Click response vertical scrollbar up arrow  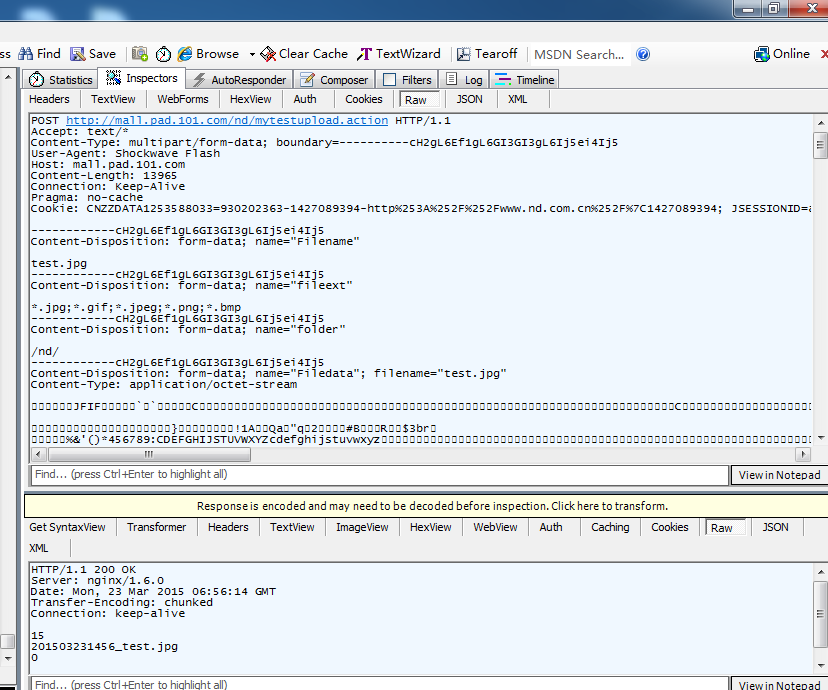click(x=821, y=572)
